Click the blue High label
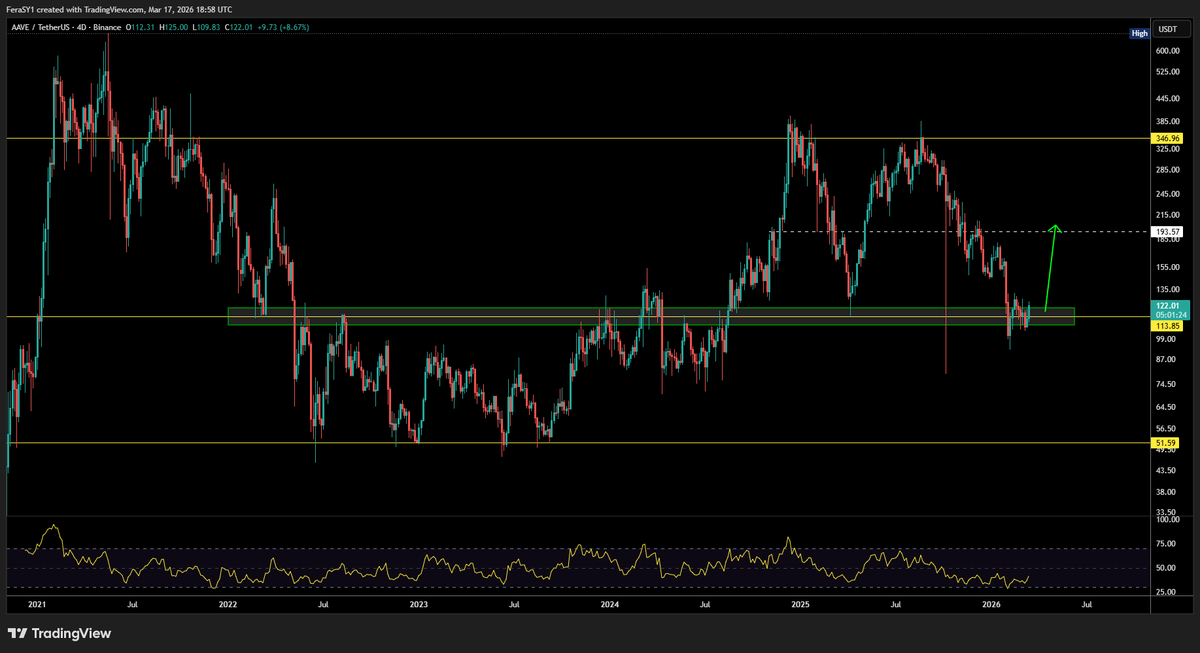 point(1139,33)
